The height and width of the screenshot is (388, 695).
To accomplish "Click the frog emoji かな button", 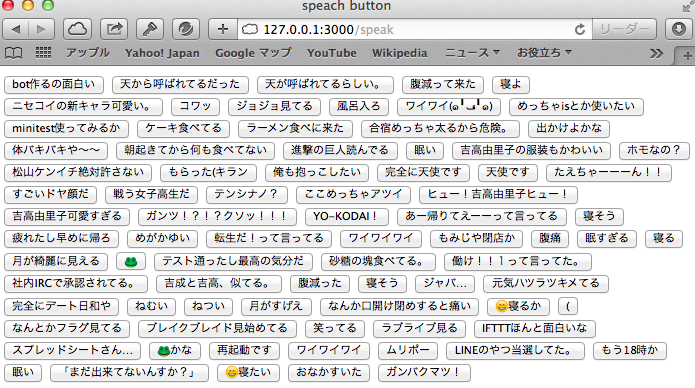I will point(175,351).
